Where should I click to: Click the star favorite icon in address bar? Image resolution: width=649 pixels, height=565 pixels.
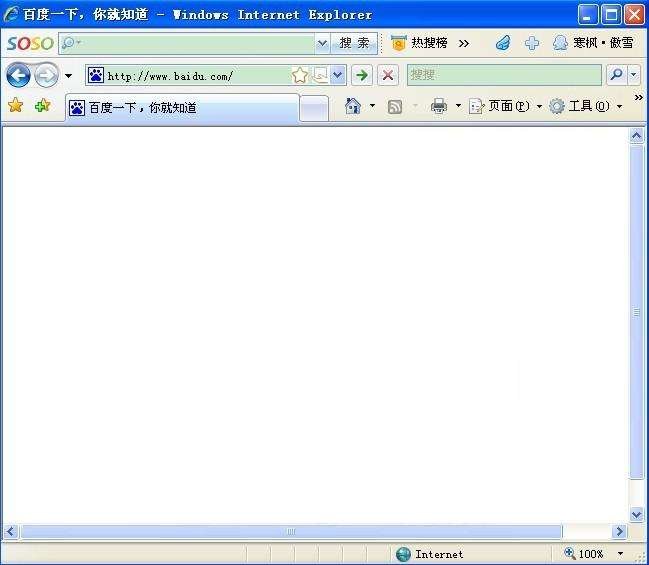click(300, 75)
